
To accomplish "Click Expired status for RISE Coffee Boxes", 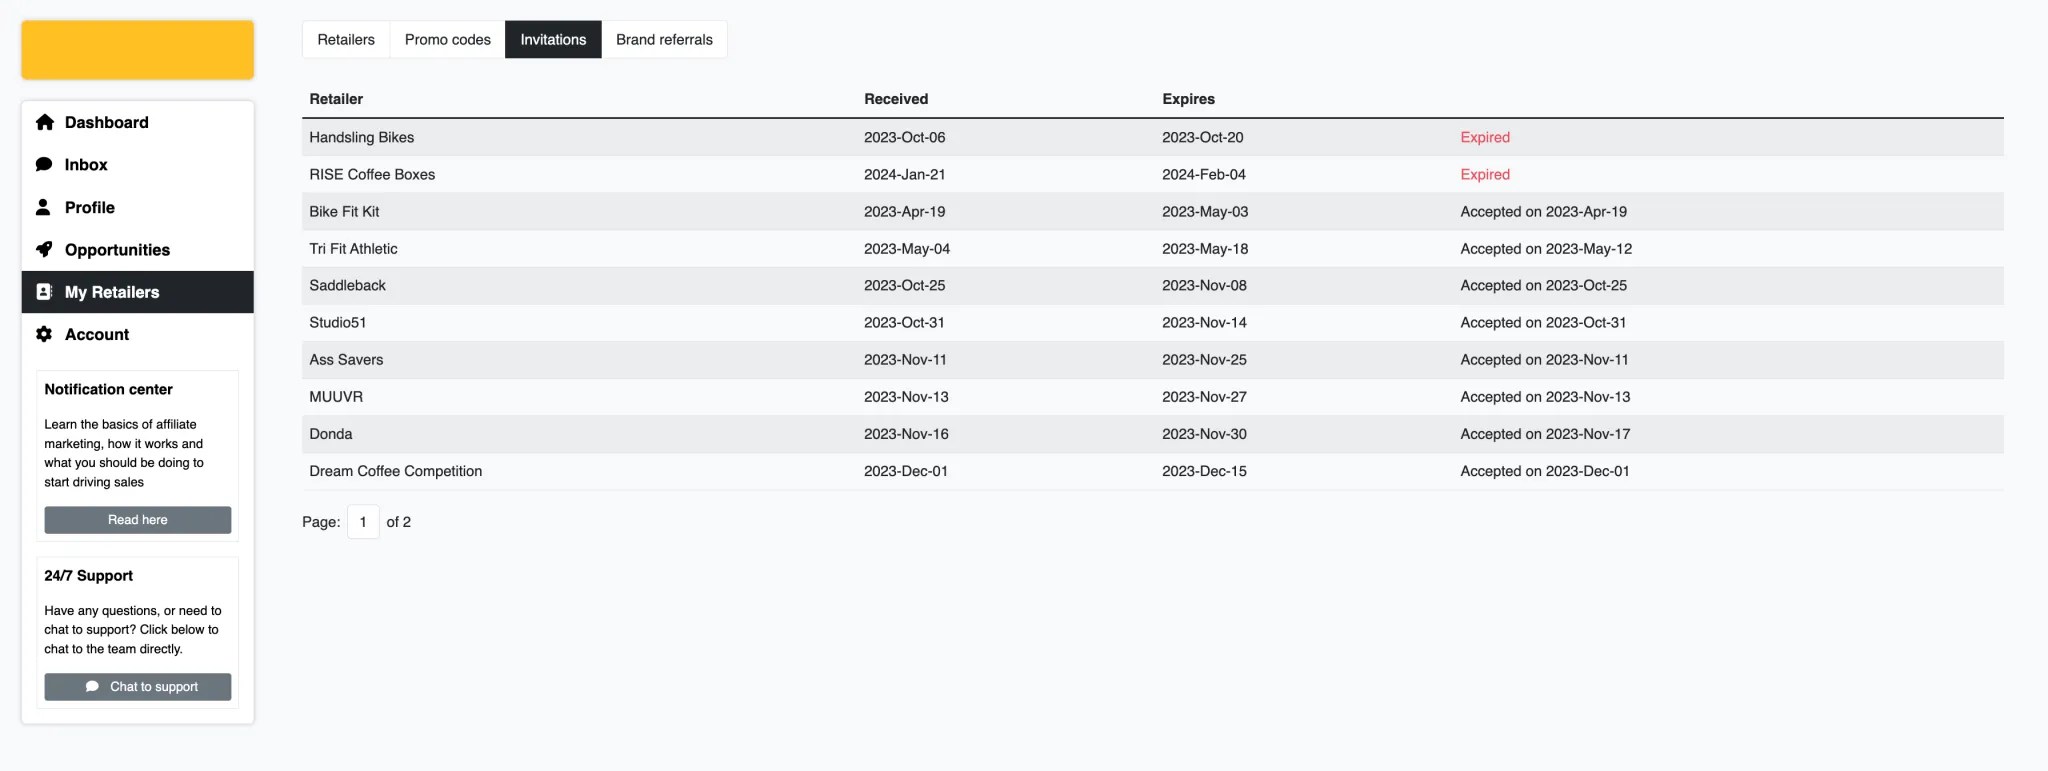I will pos(1485,174).
